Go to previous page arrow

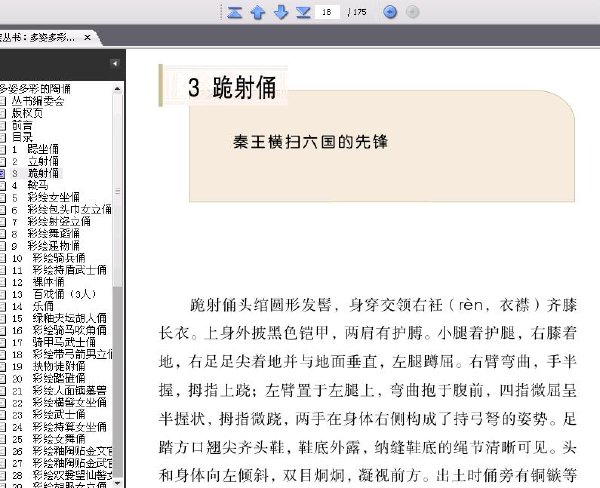click(258, 12)
